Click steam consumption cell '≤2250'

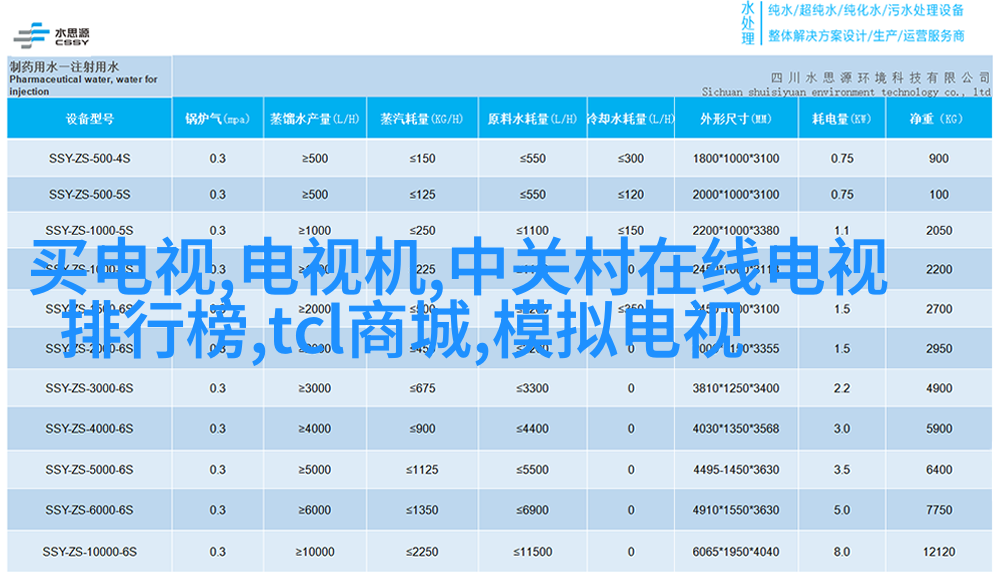pyautogui.click(x=422, y=552)
